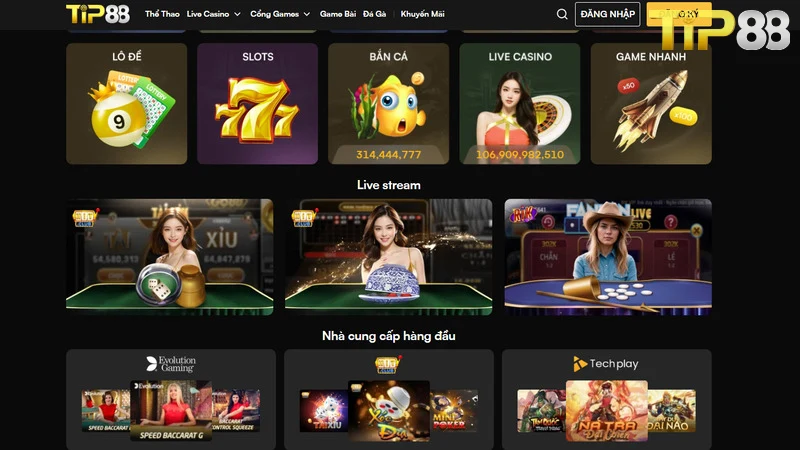Open the Lô Đề lottery ball tile
800x450 pixels.
(x=127, y=104)
